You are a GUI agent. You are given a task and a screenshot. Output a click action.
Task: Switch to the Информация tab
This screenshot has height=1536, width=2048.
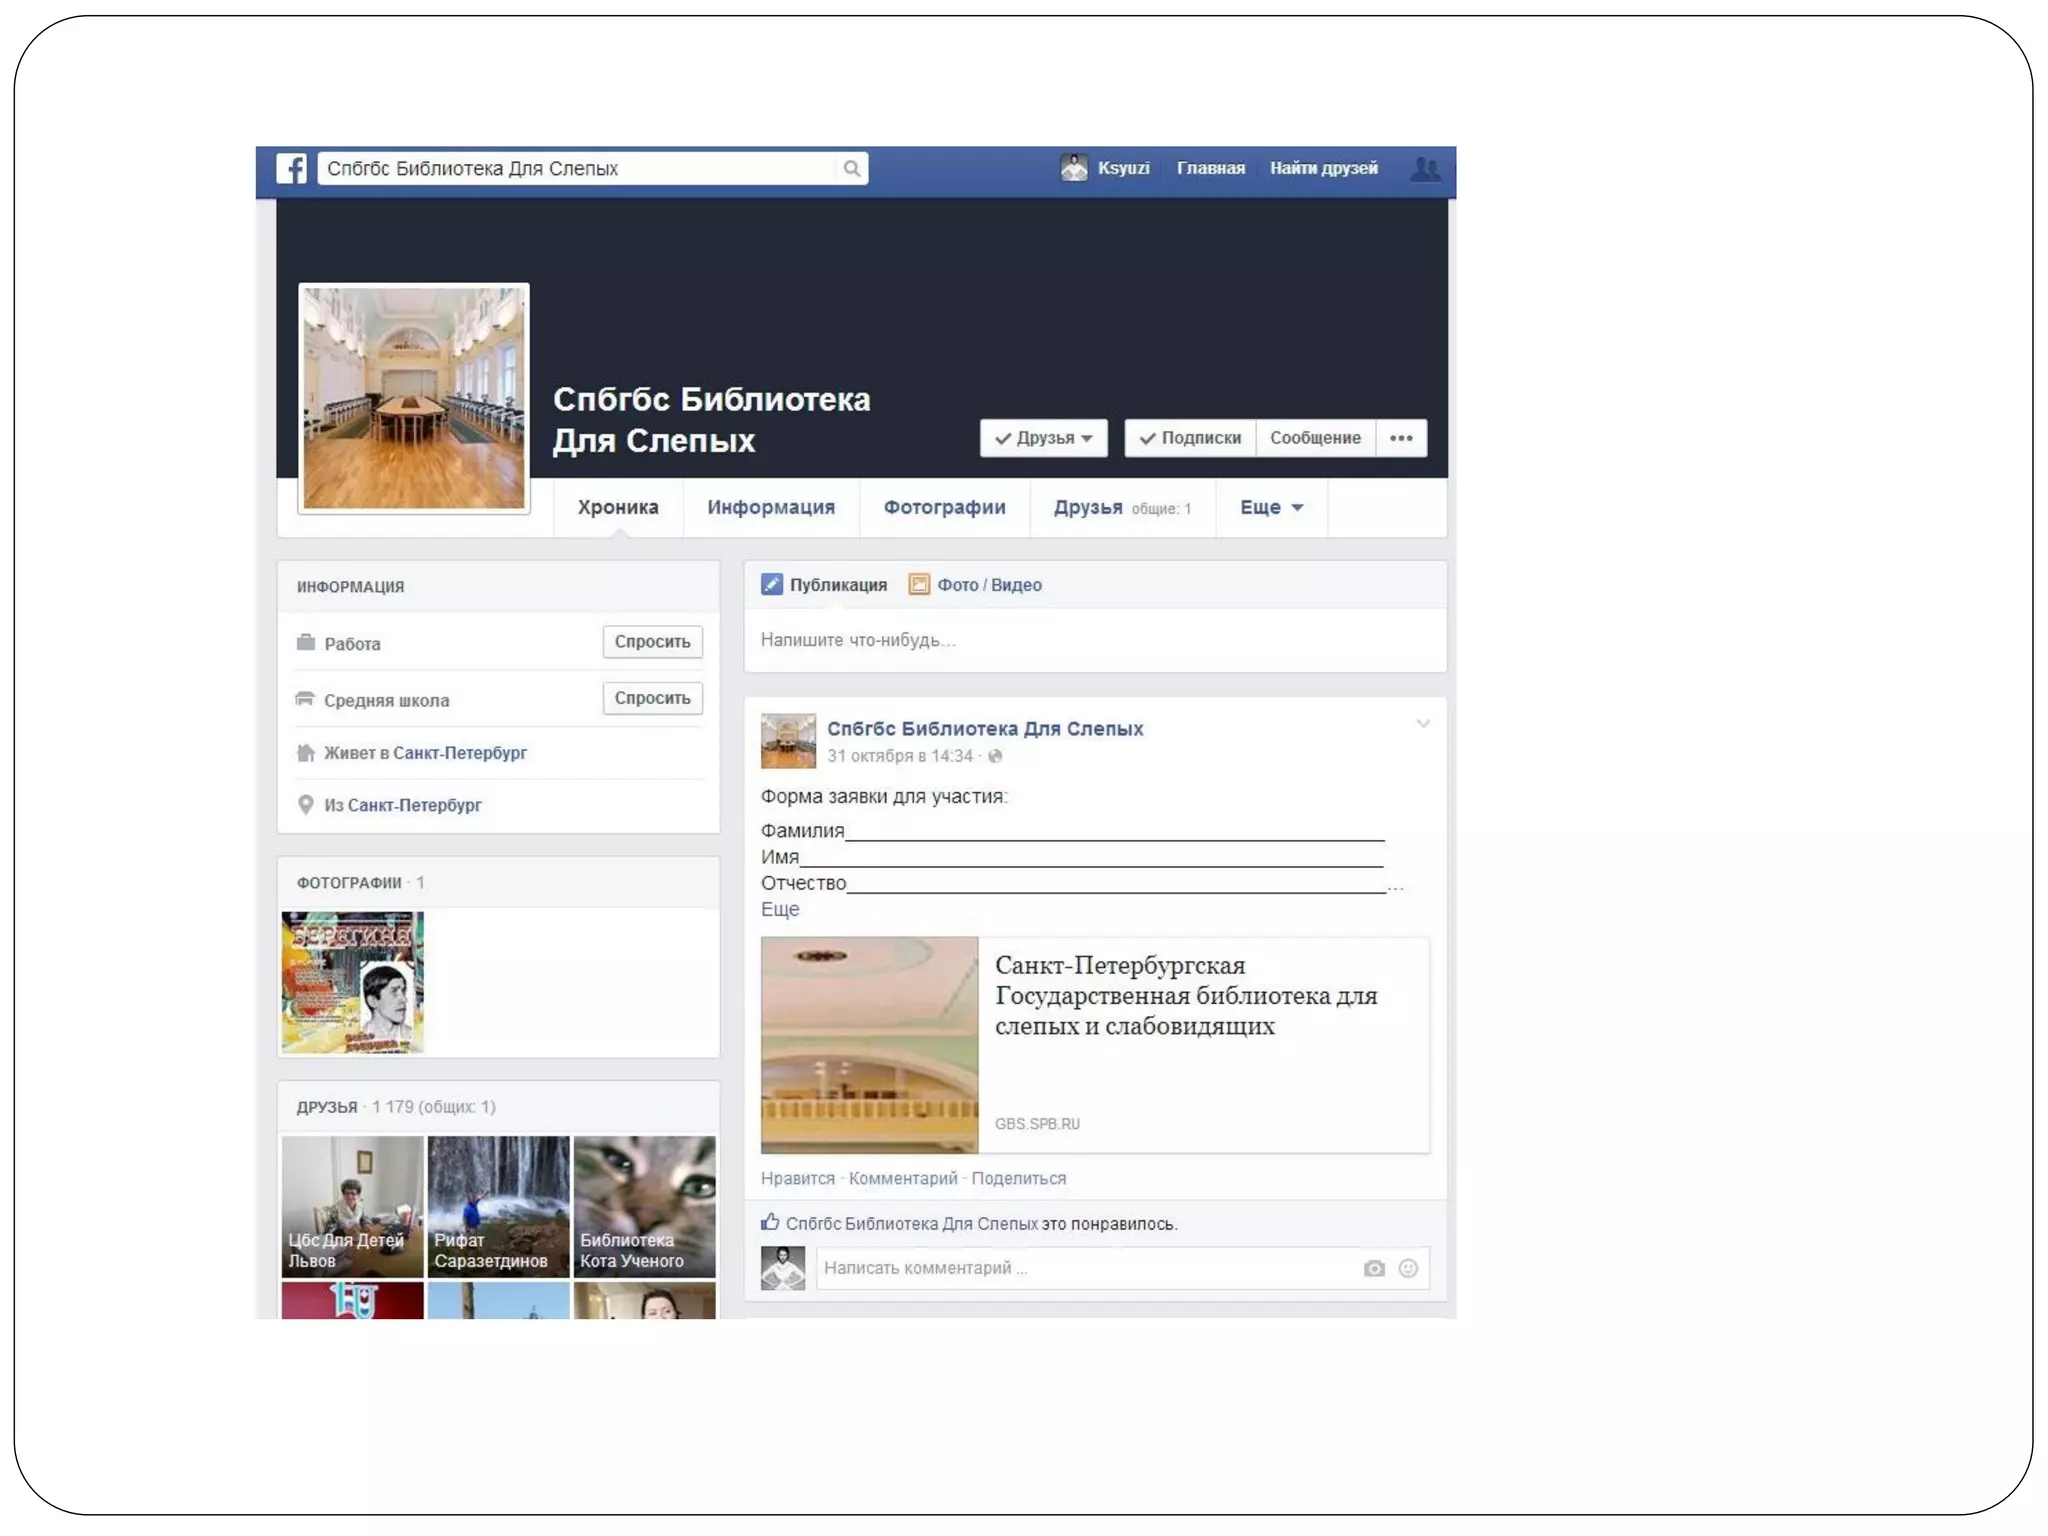[x=770, y=507]
